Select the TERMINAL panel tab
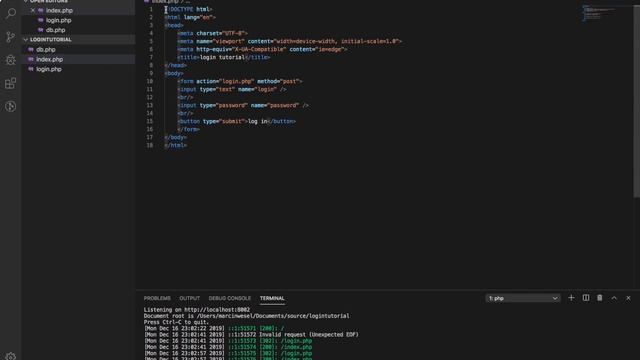The height and width of the screenshot is (360, 640). [x=272, y=298]
